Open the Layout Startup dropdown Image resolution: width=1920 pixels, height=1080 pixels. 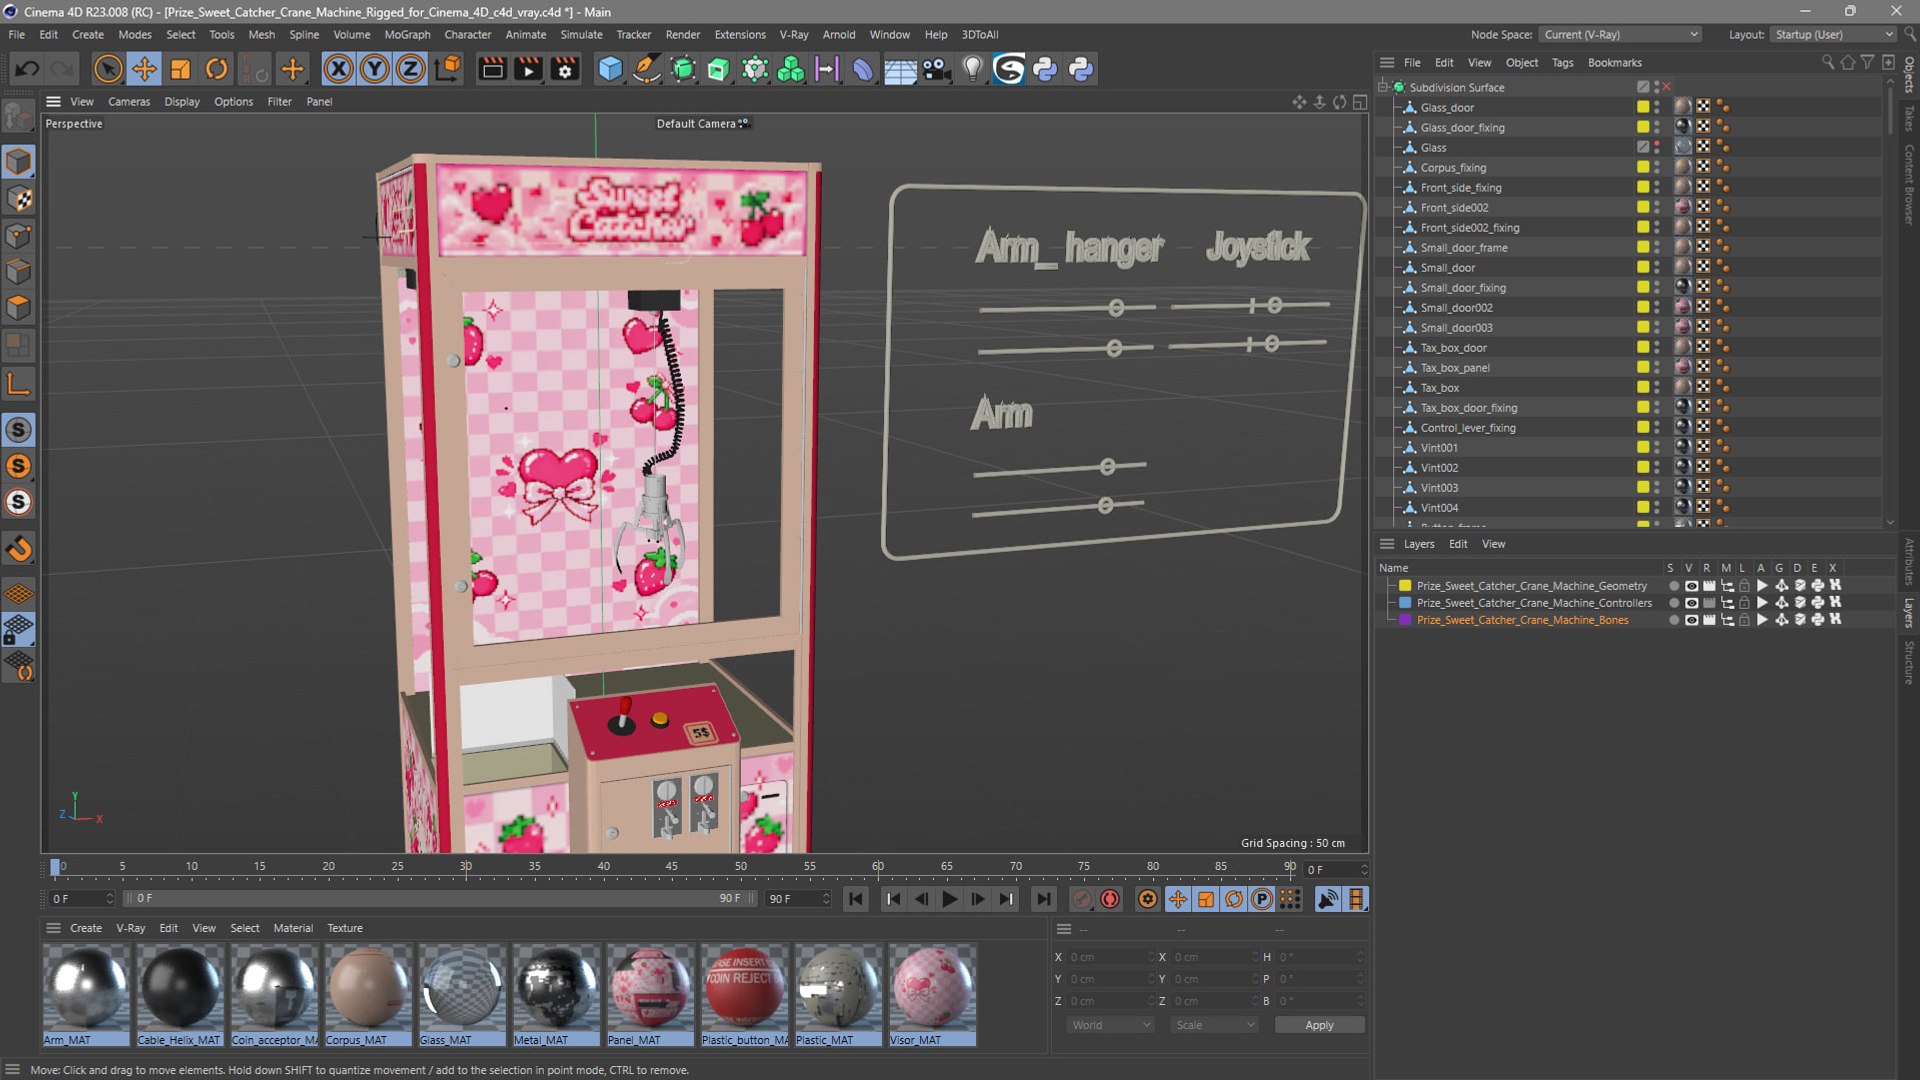coord(1833,34)
